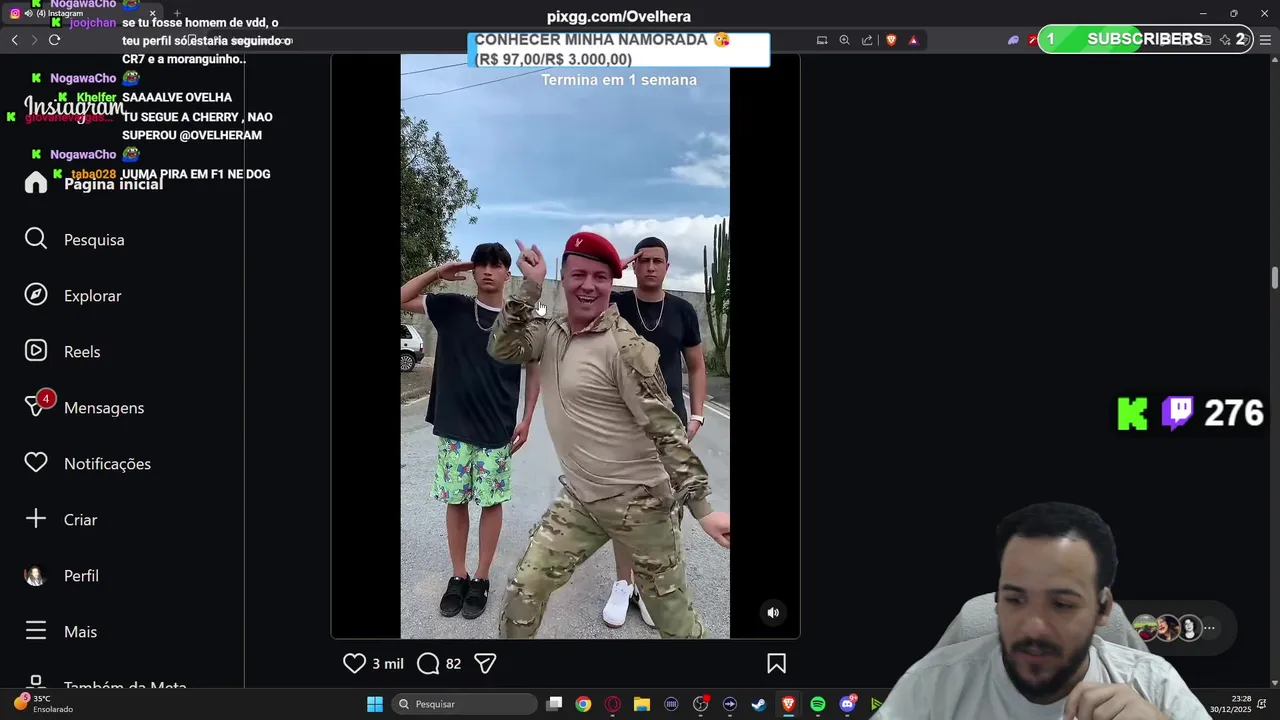1280x720 pixels.
Task: Click install app icon in address bar
Action: [x=822, y=40]
